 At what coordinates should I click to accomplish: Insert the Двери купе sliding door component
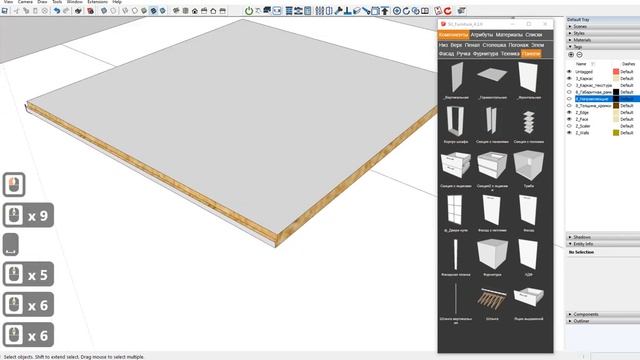[x=456, y=213]
